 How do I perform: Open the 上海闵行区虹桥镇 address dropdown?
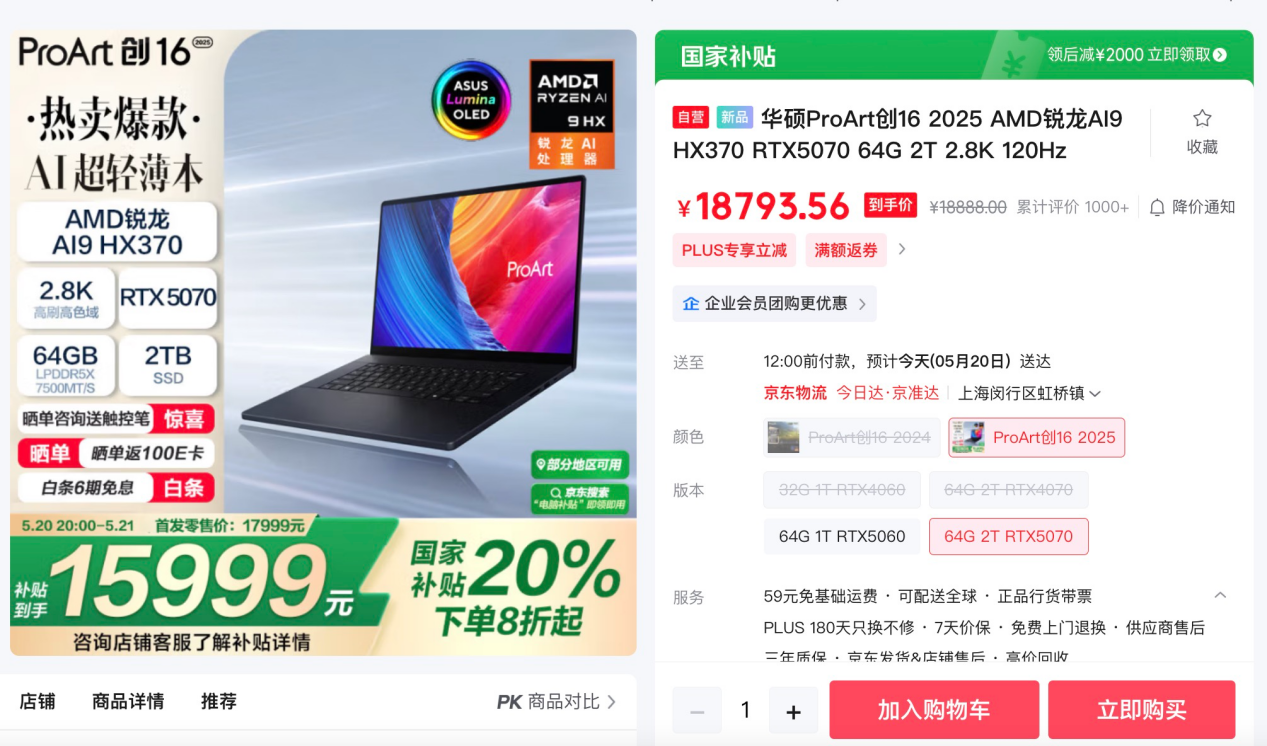pos(1029,393)
